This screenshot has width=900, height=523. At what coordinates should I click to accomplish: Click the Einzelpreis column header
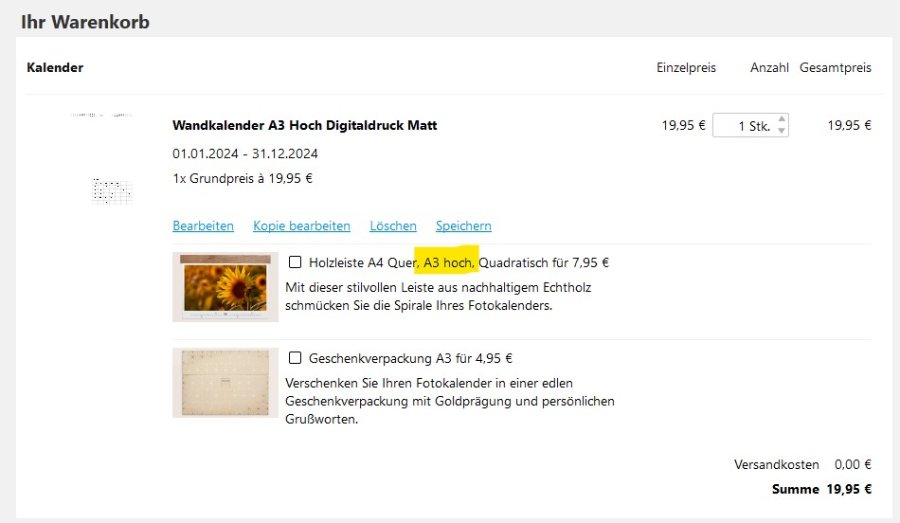[686, 68]
